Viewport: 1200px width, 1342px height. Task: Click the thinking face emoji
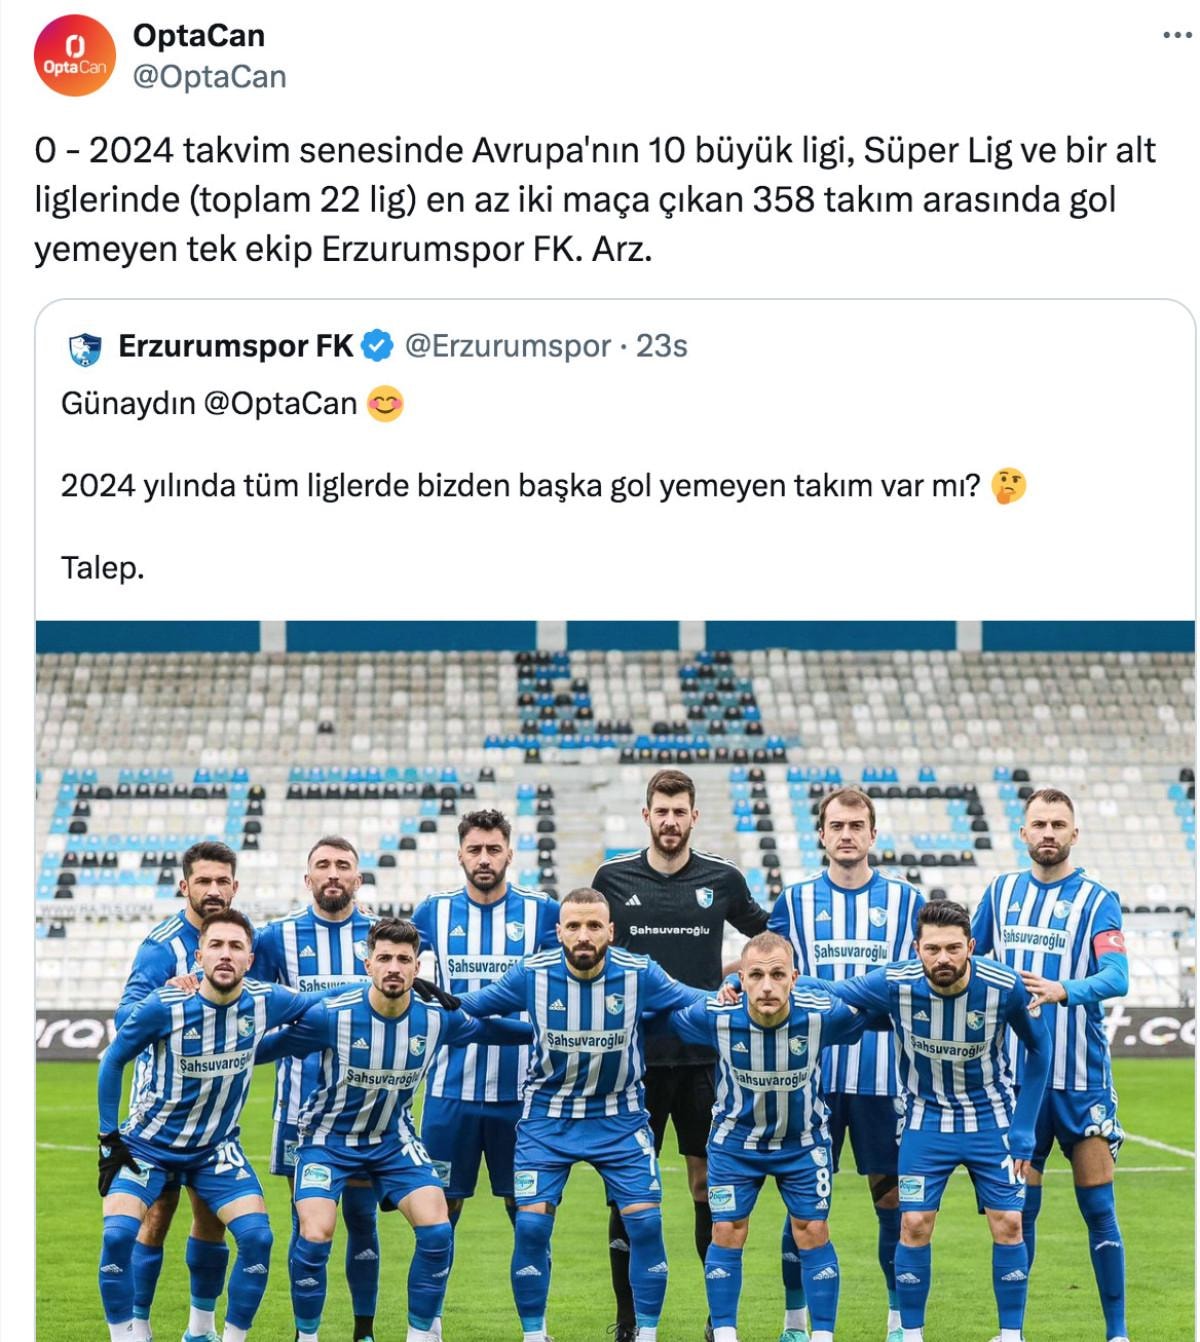tap(1008, 486)
